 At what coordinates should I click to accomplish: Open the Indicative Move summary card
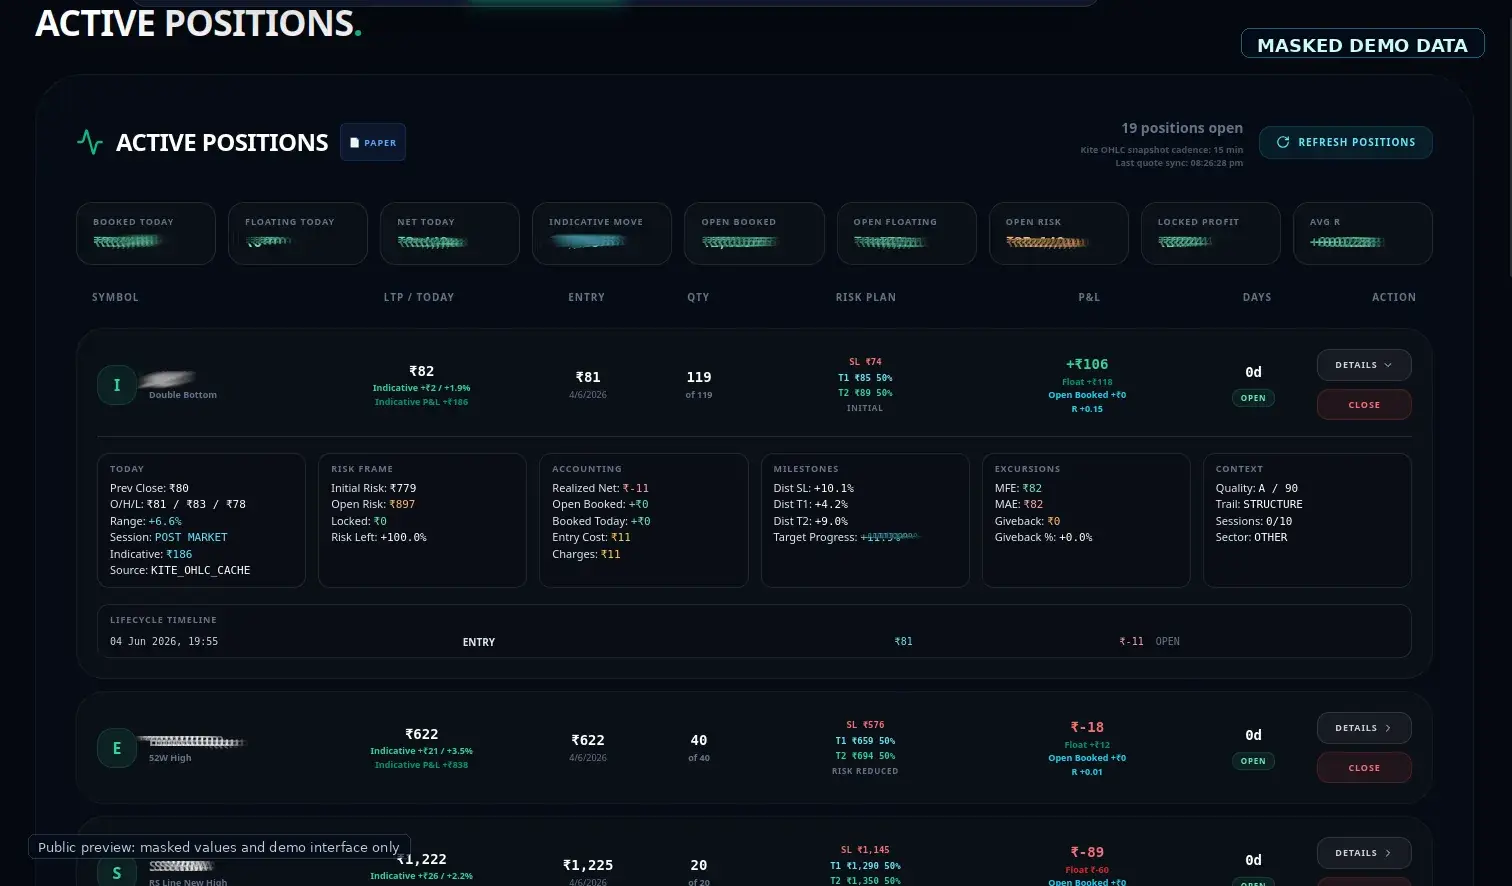(x=602, y=234)
